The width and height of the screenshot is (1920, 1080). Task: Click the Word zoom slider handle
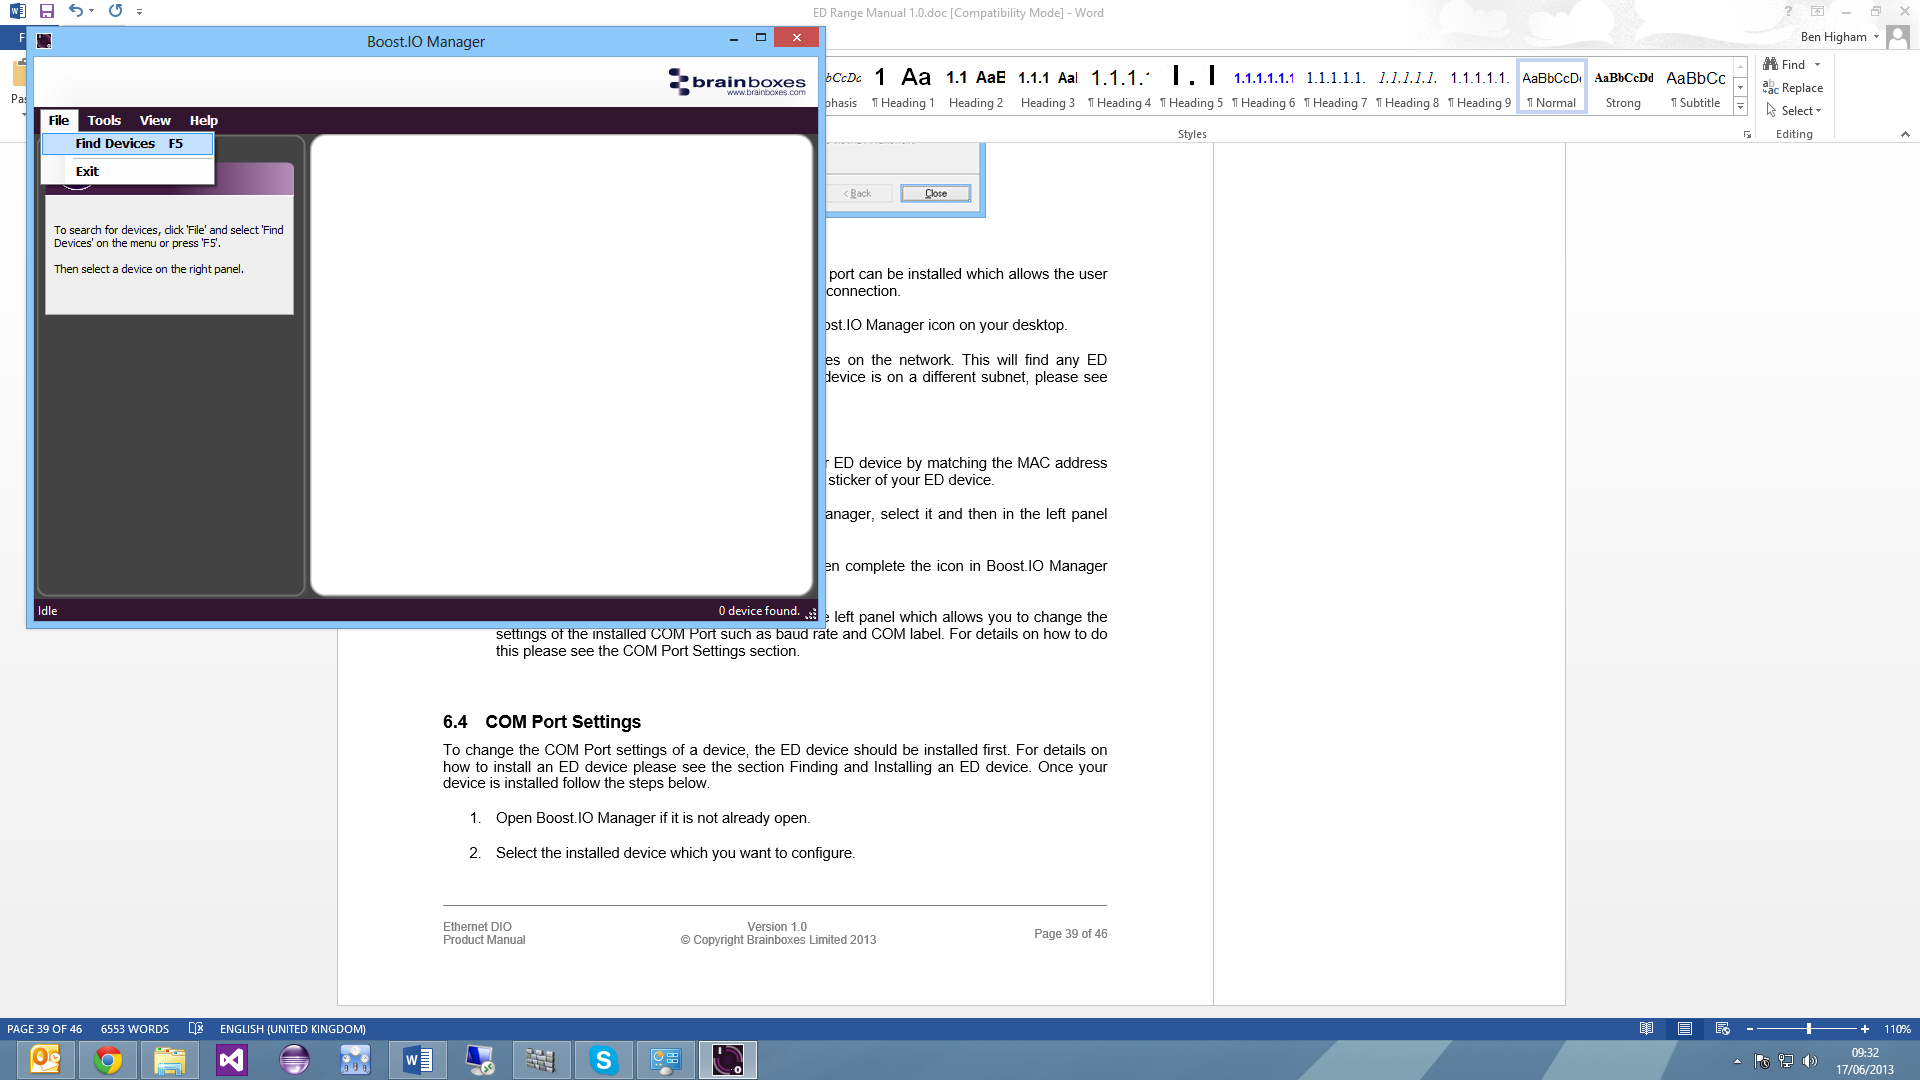1808,1029
